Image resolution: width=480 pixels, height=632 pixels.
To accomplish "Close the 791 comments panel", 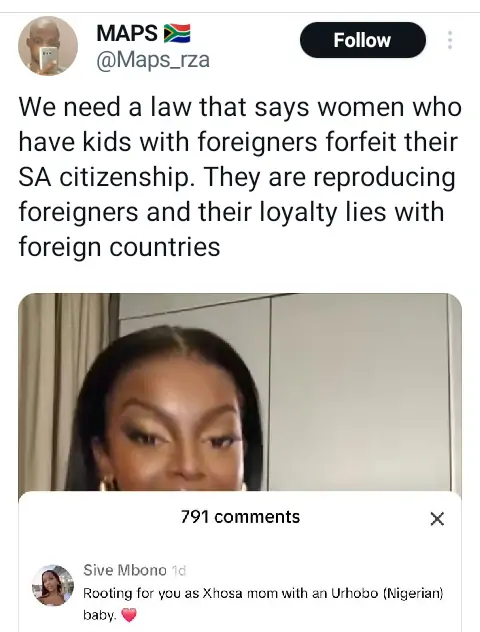I will [437, 519].
